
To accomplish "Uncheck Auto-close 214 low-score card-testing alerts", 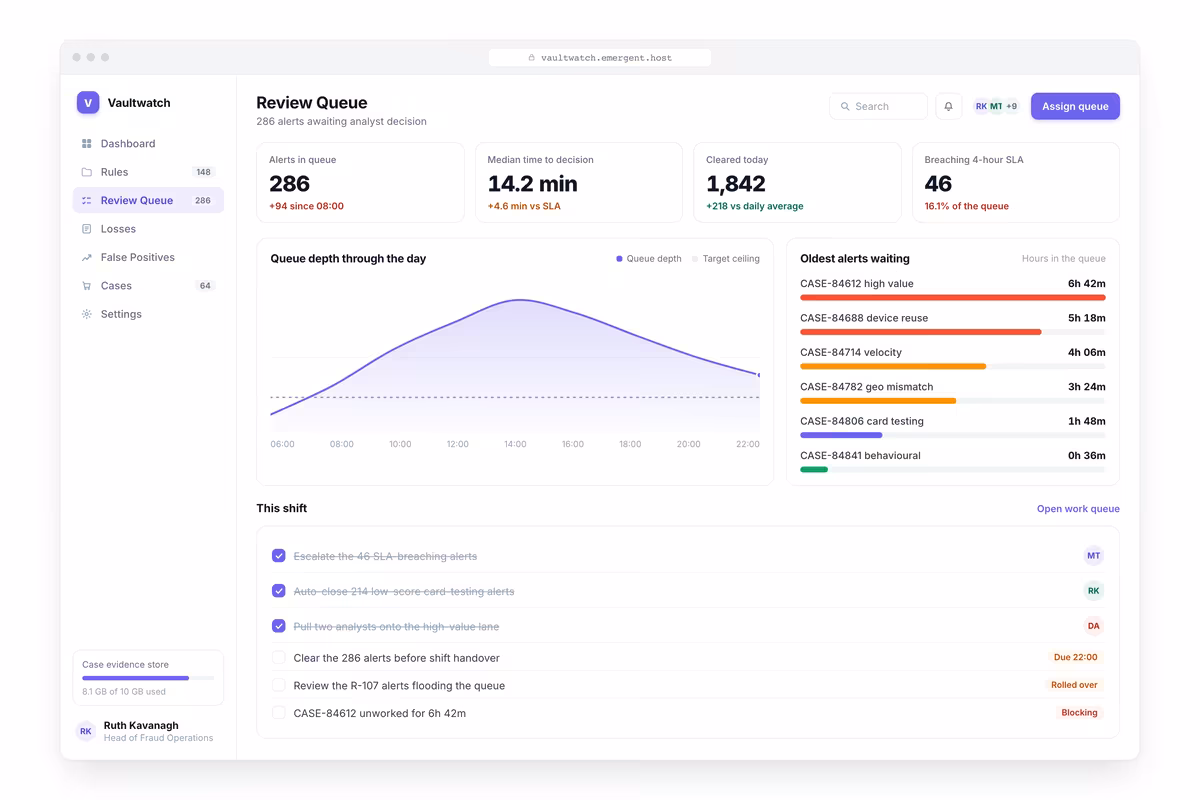I will coord(279,591).
